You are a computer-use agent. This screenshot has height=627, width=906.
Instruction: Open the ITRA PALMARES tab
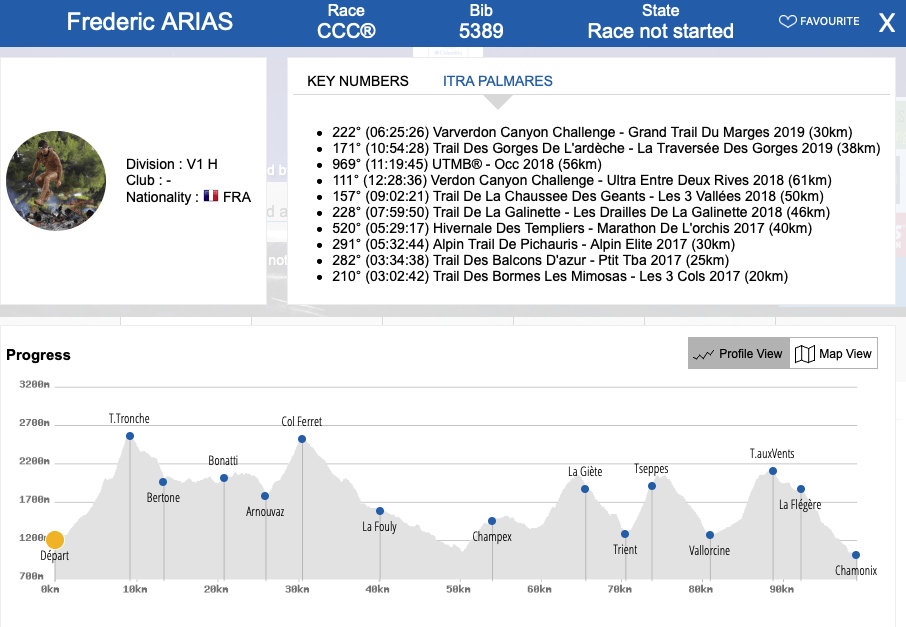(497, 81)
